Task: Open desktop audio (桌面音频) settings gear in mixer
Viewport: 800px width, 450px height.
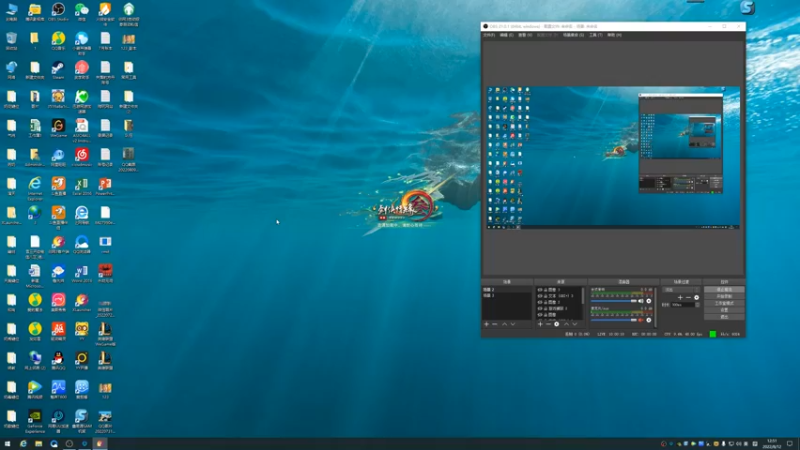Action: (x=648, y=301)
